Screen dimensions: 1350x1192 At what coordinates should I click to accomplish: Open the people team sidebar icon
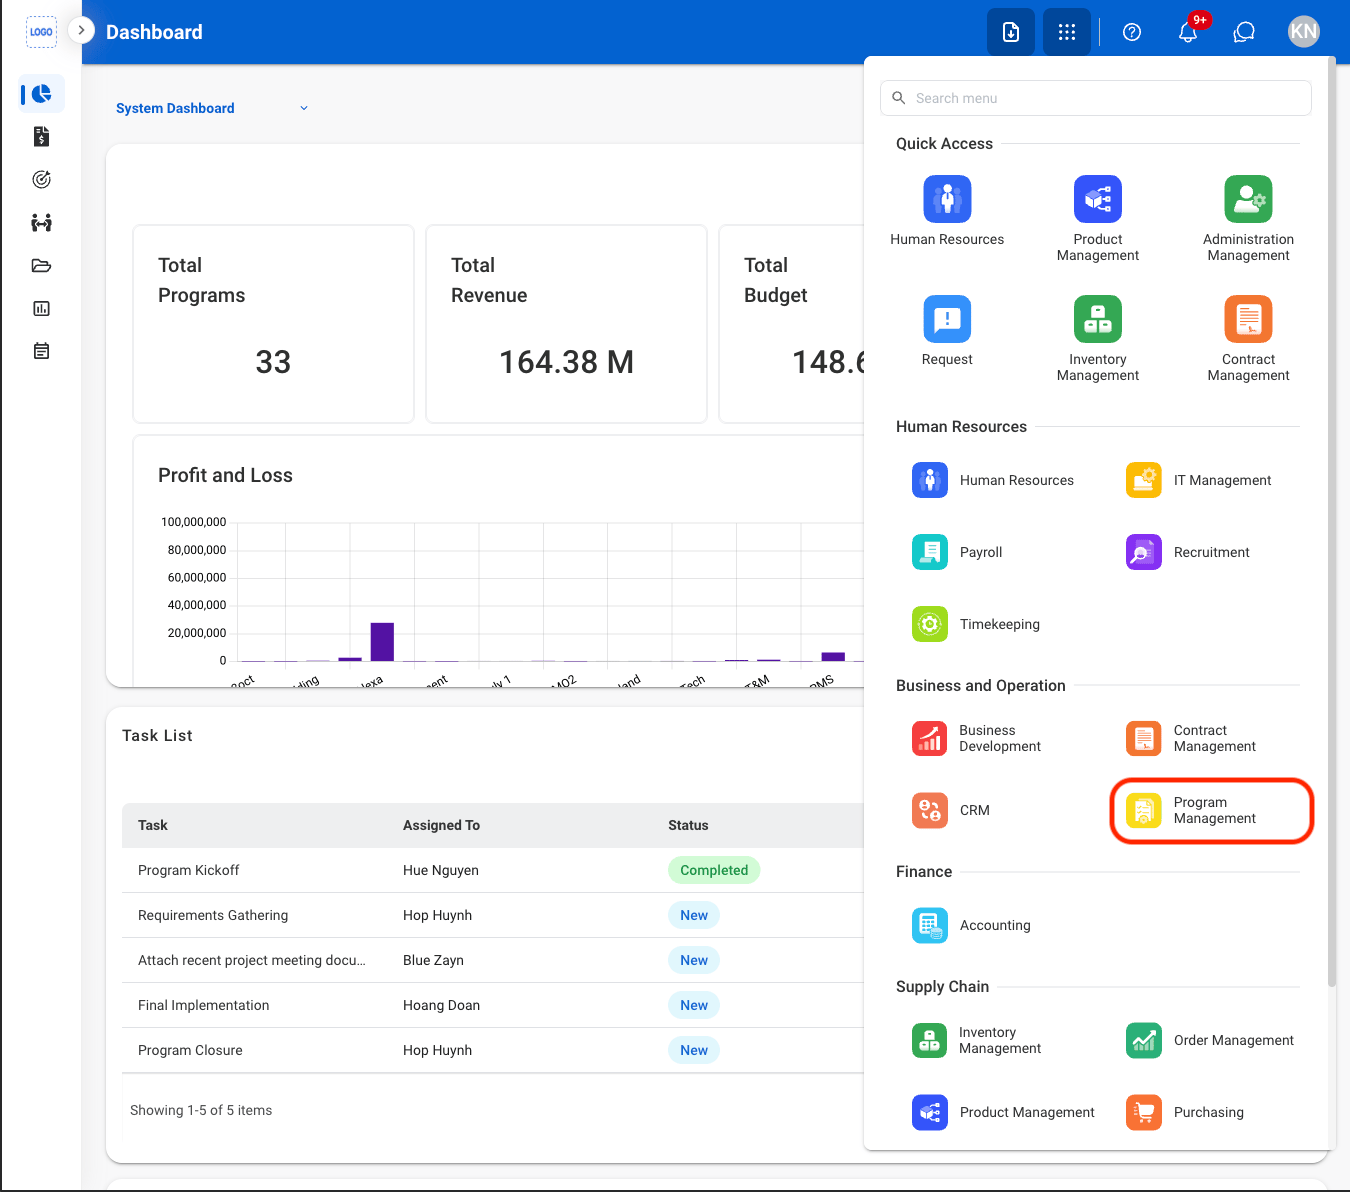41,223
